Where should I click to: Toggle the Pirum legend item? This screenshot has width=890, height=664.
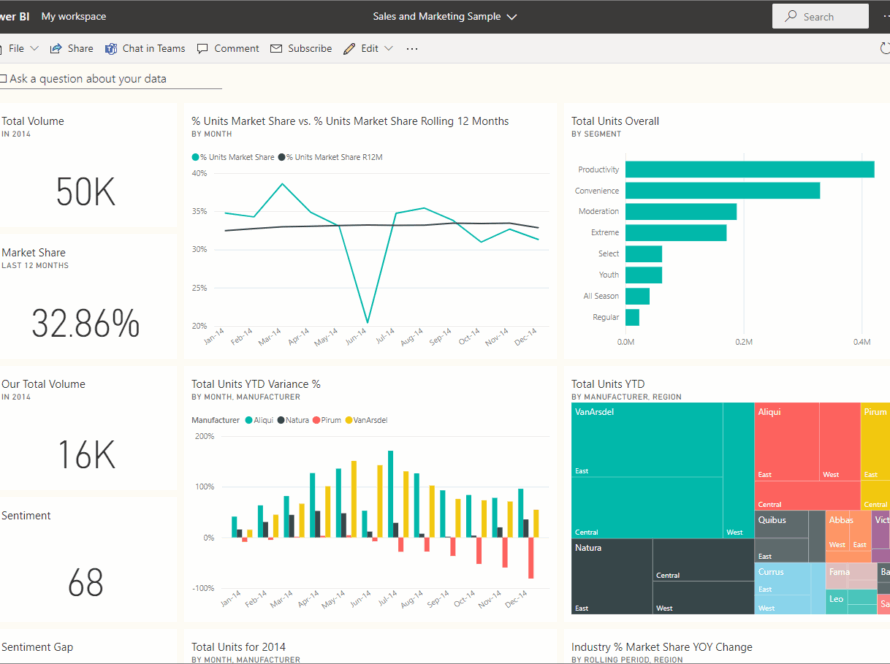(326, 420)
